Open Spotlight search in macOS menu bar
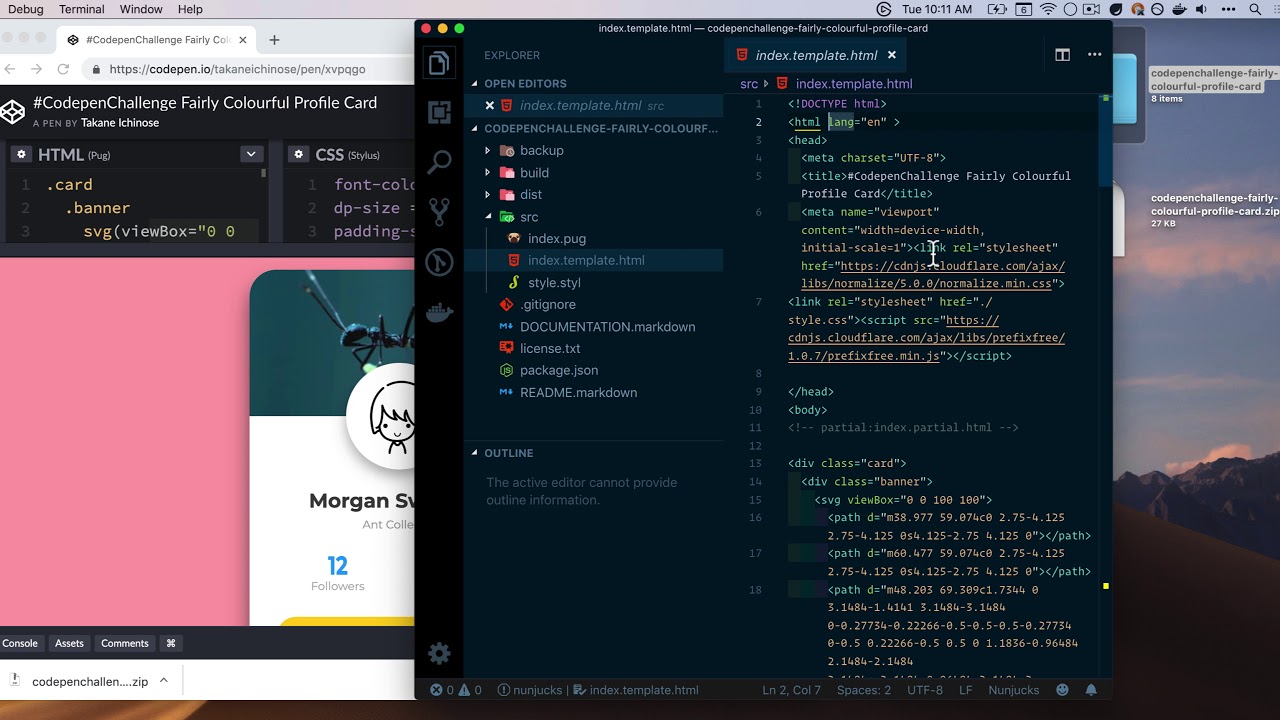Image resolution: width=1280 pixels, height=720 pixels. coord(1255,9)
